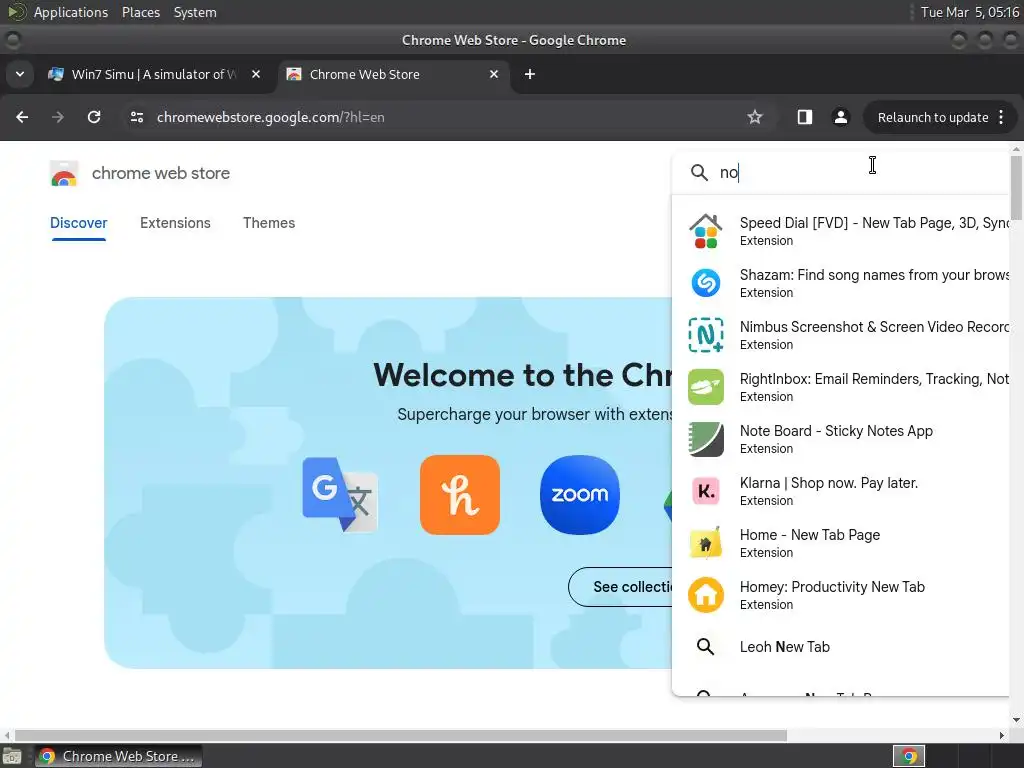Close the Win7 Simu tab

(256, 74)
